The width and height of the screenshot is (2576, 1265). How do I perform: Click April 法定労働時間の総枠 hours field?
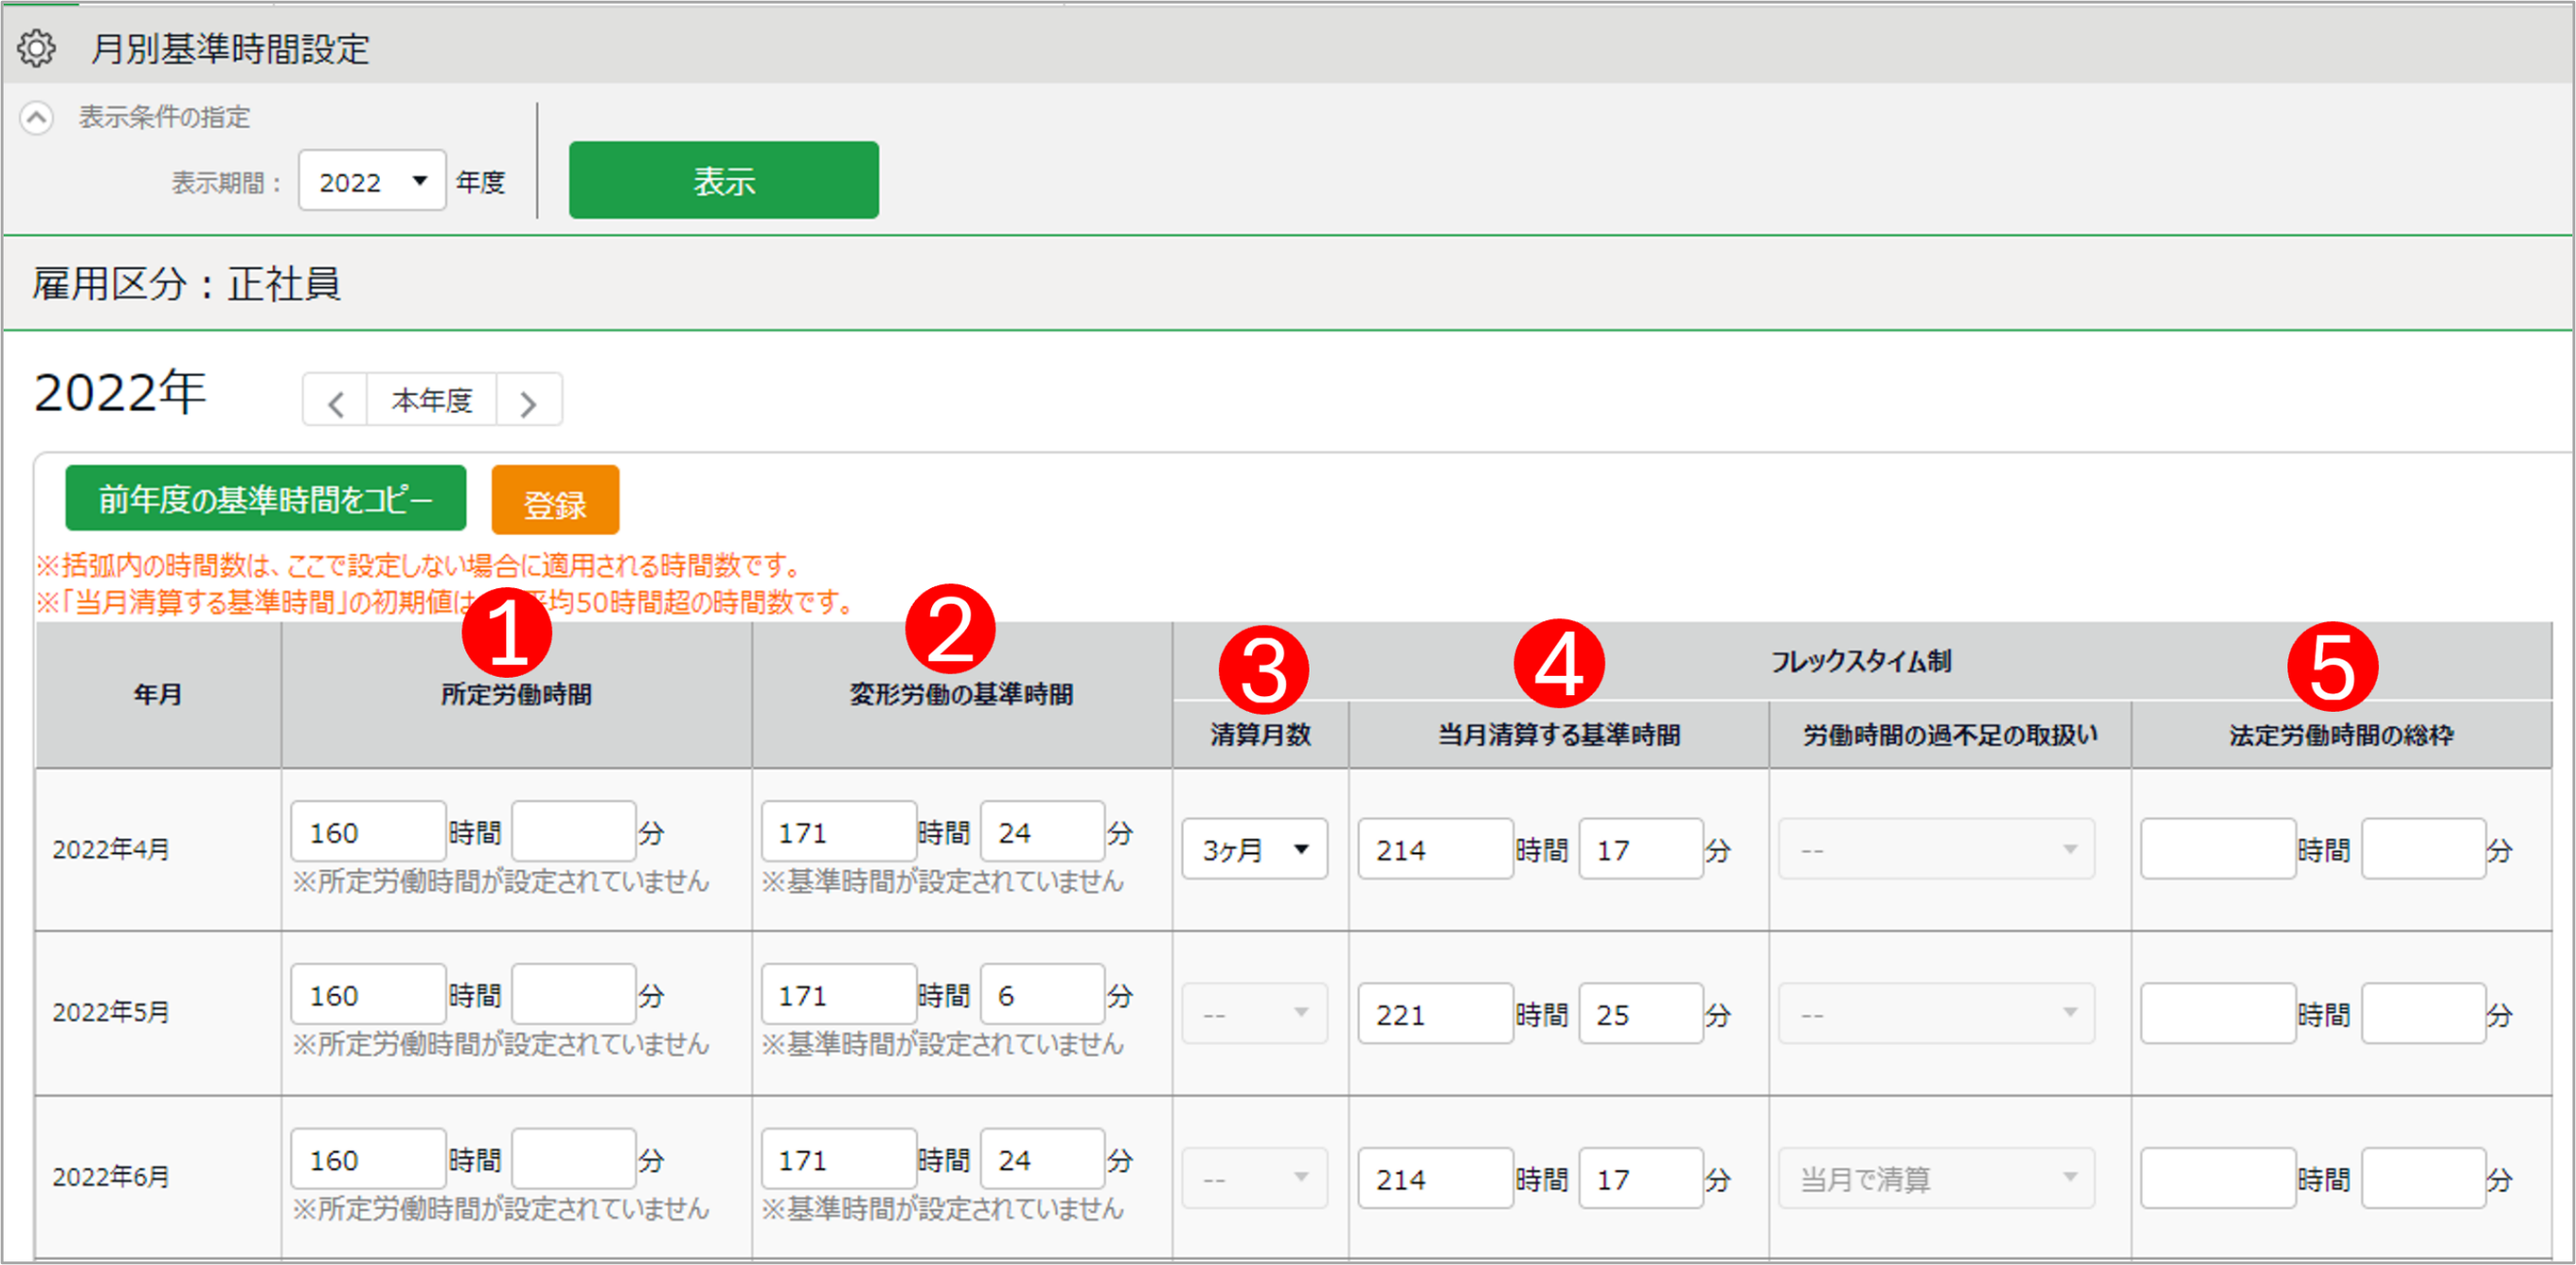(x=2217, y=849)
